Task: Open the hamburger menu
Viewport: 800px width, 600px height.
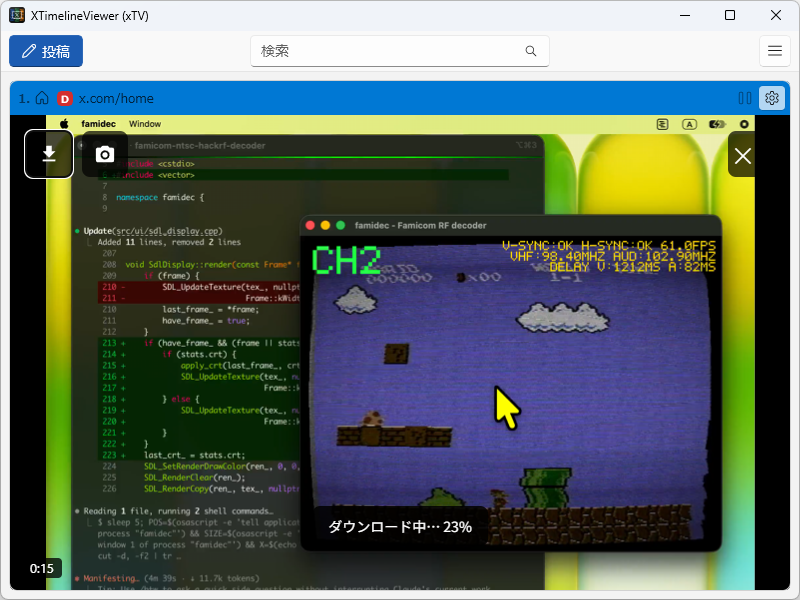Action: click(774, 51)
